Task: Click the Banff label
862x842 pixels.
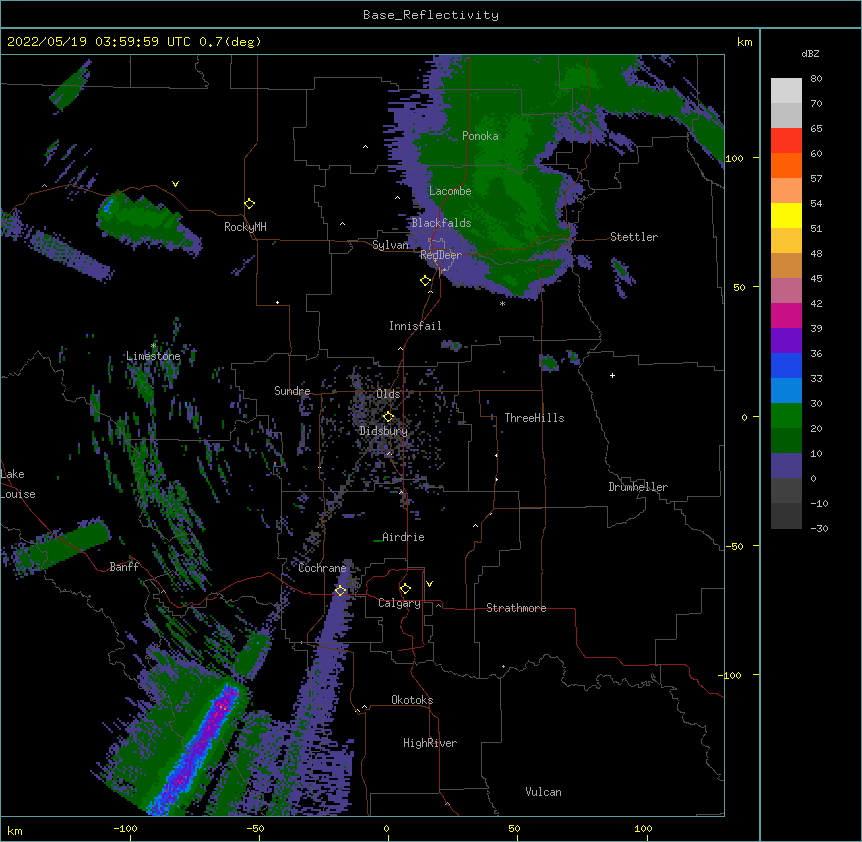Action: (x=124, y=567)
